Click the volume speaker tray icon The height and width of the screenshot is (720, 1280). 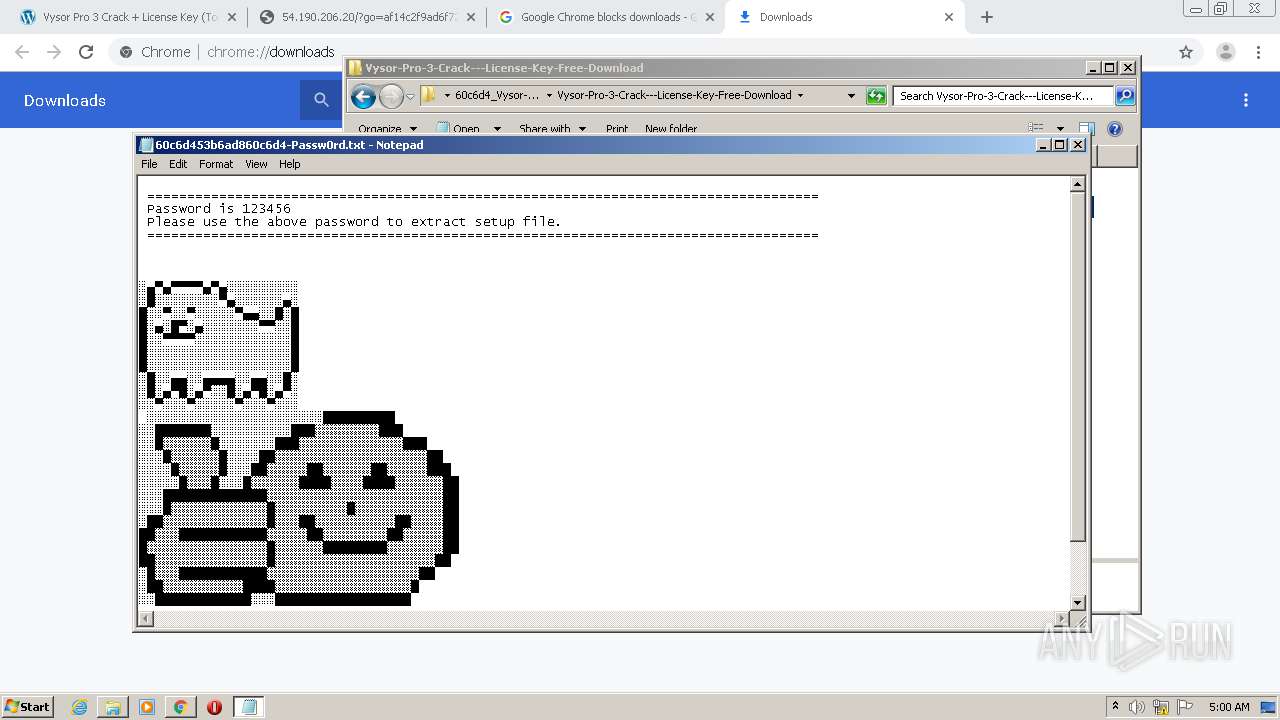(x=1137, y=707)
